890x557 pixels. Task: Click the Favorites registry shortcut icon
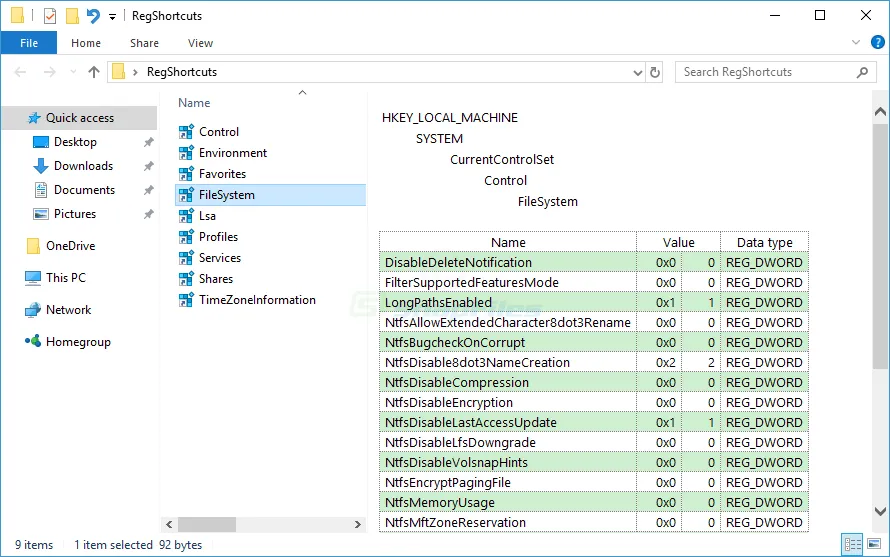186,174
